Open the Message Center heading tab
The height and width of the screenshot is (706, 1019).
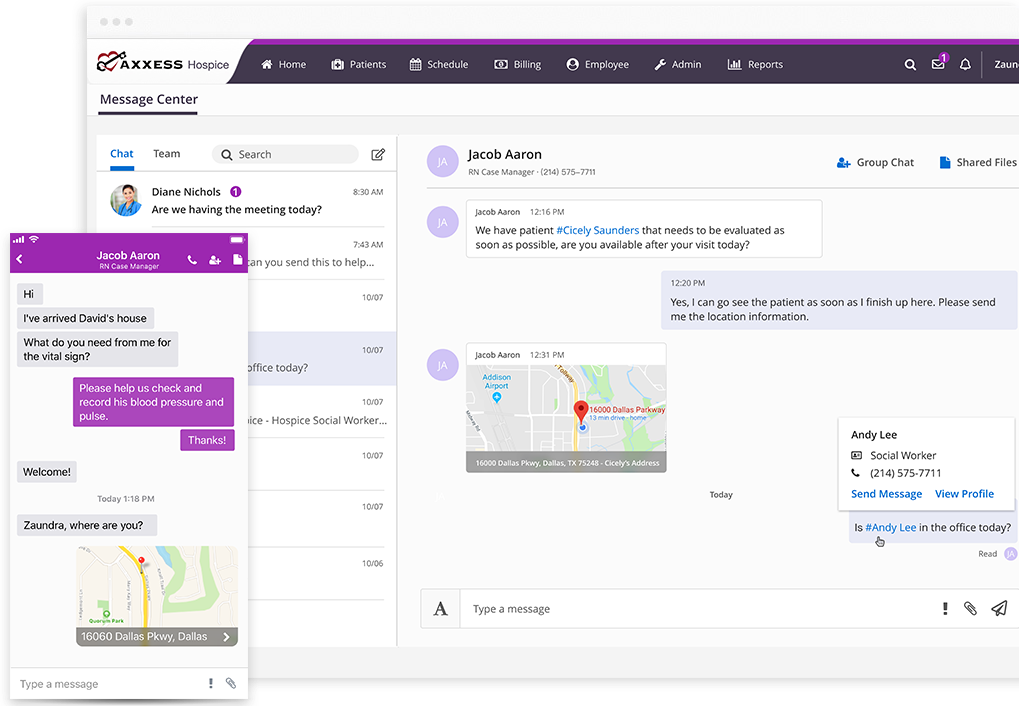coord(149,99)
